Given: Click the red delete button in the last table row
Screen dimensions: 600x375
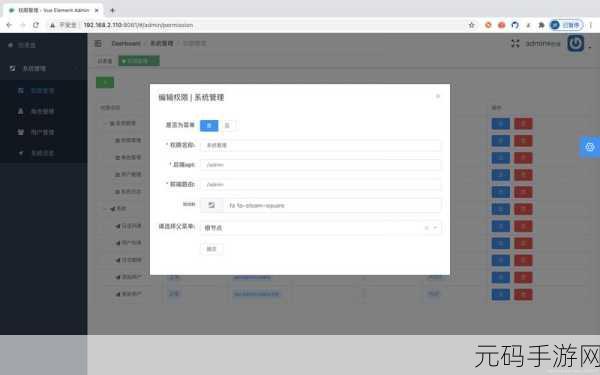Looking at the screenshot, I should pyautogui.click(x=523, y=294).
